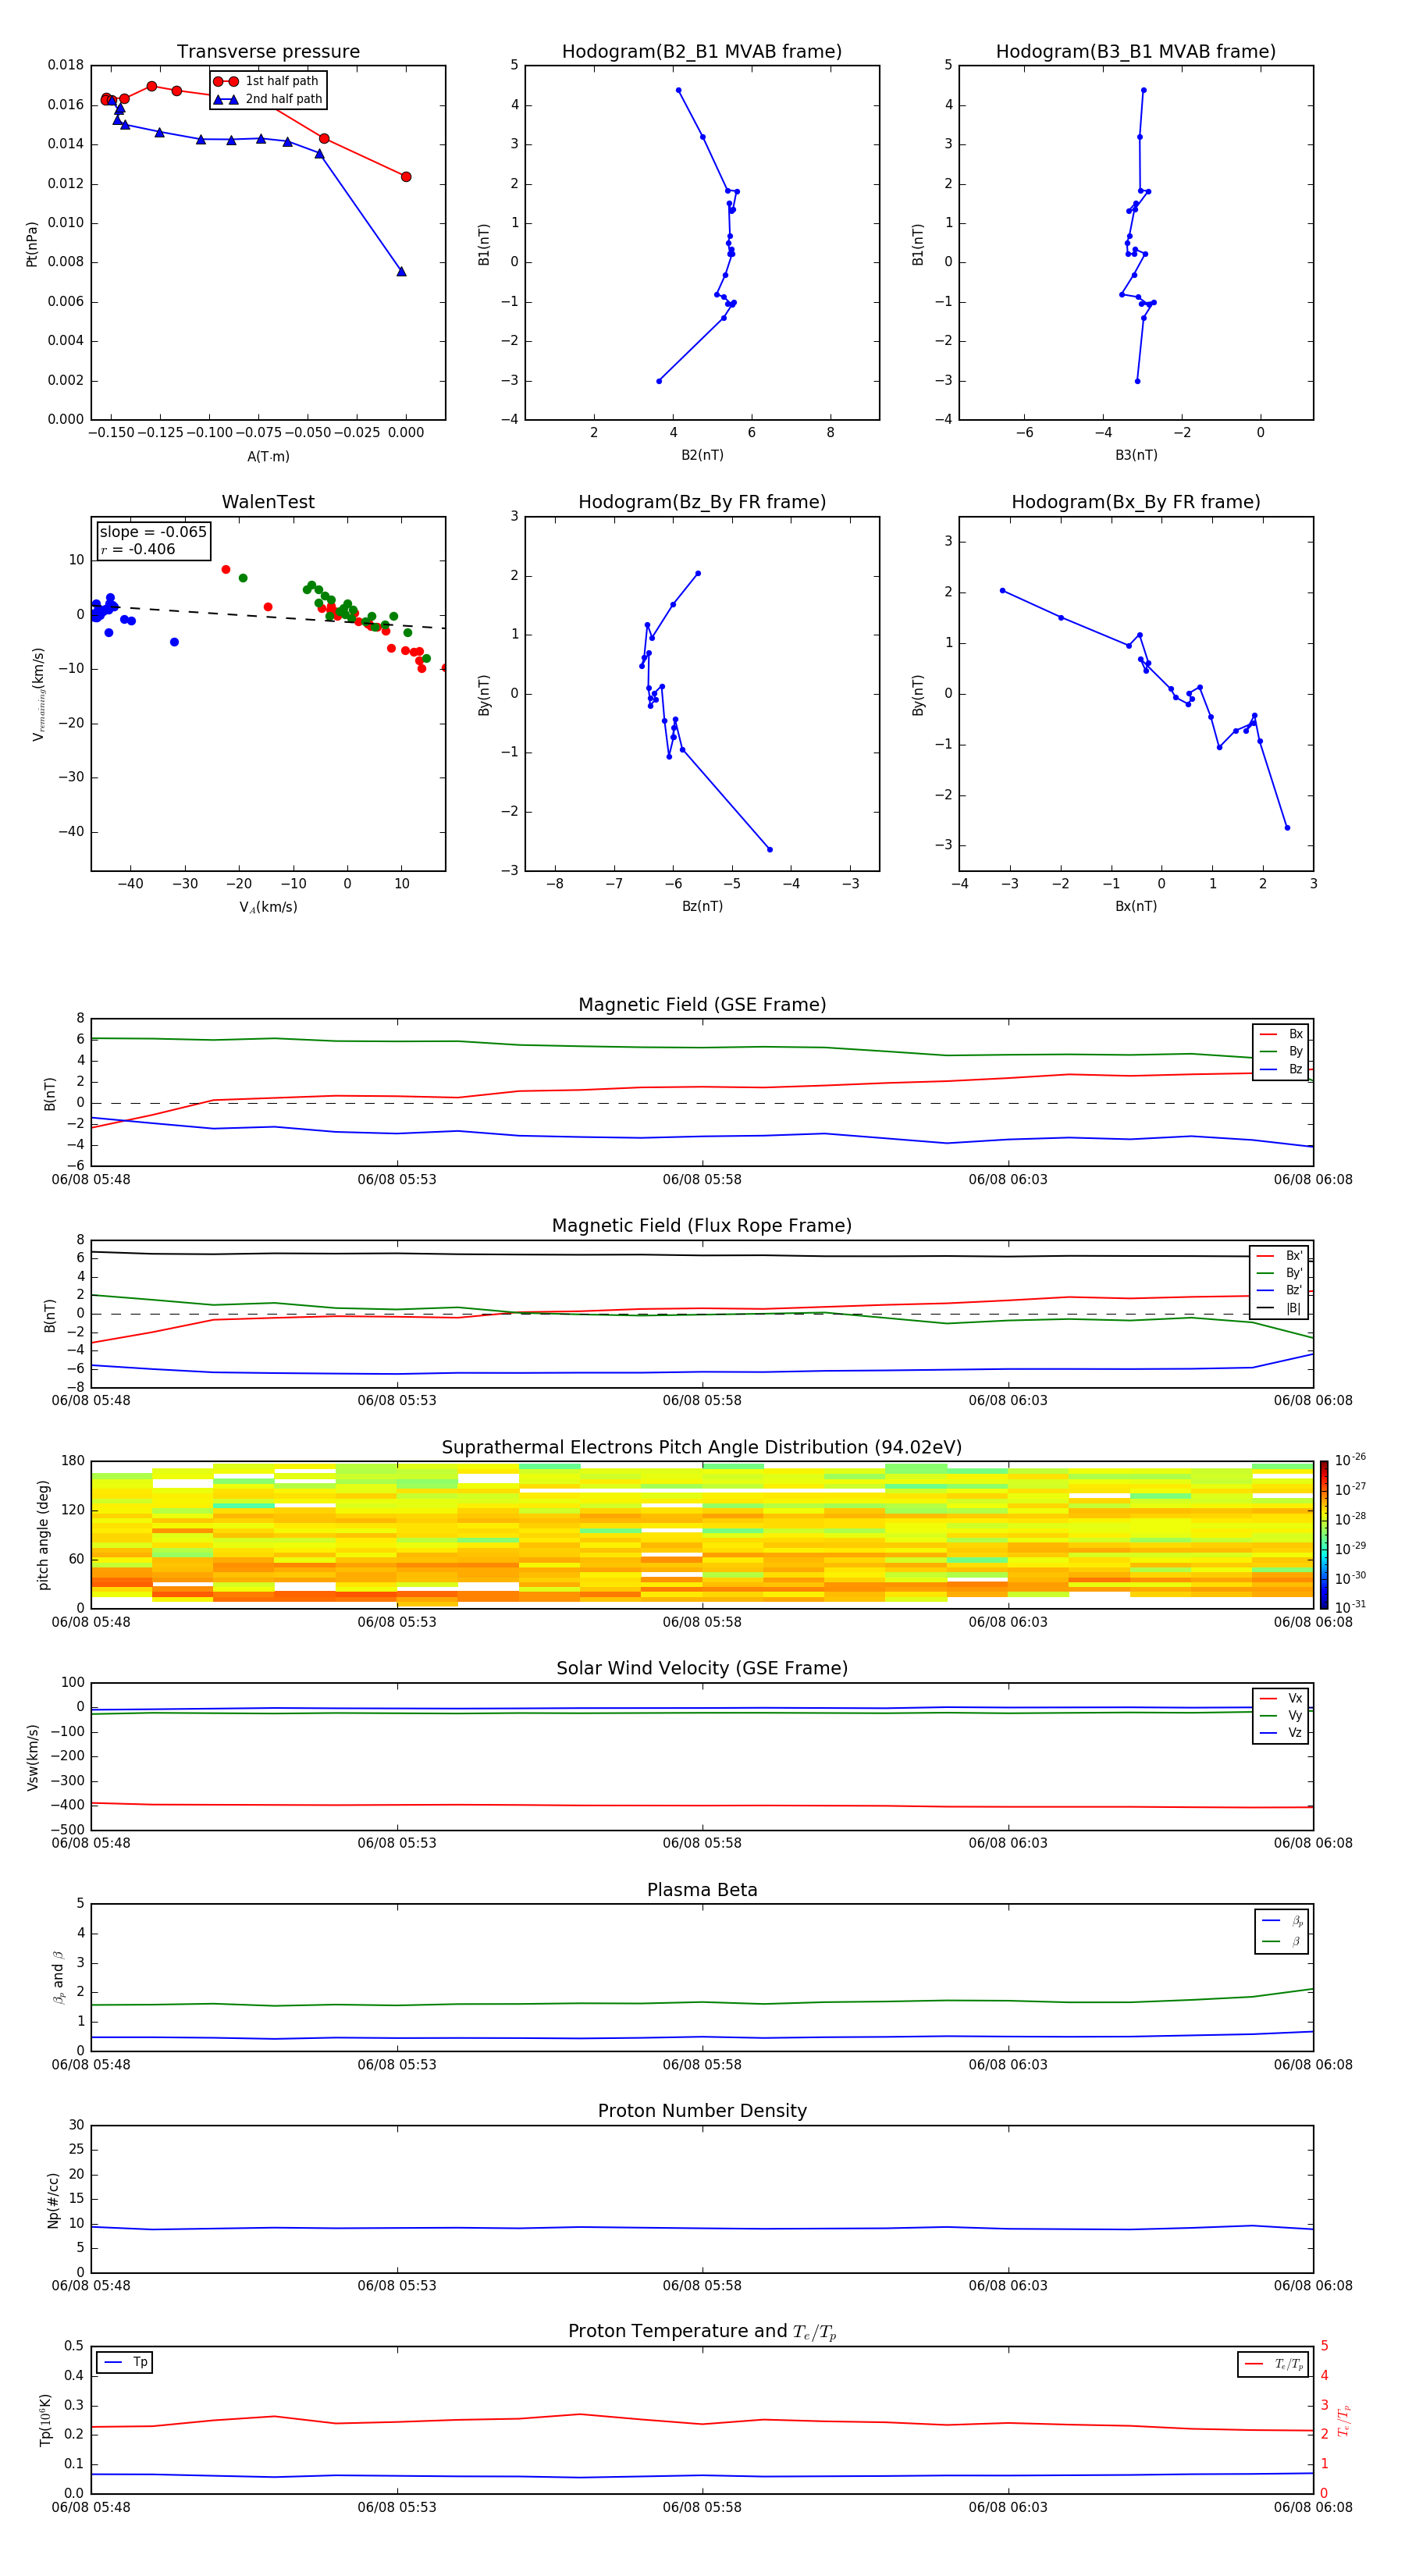Click 'V_remaining(km/s)' y-axis label

tap(38, 694)
